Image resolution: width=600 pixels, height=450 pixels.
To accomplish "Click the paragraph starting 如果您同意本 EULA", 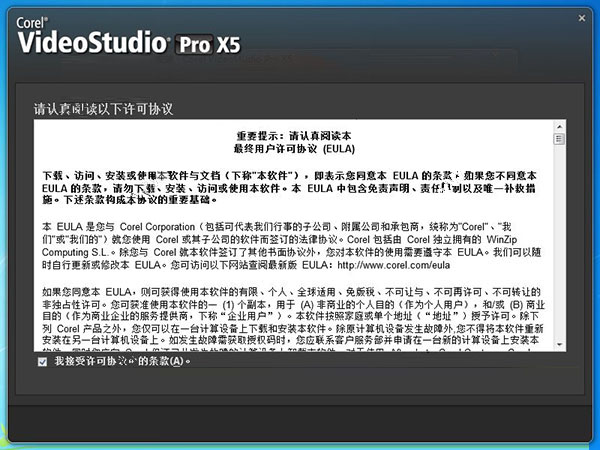I will click(293, 316).
